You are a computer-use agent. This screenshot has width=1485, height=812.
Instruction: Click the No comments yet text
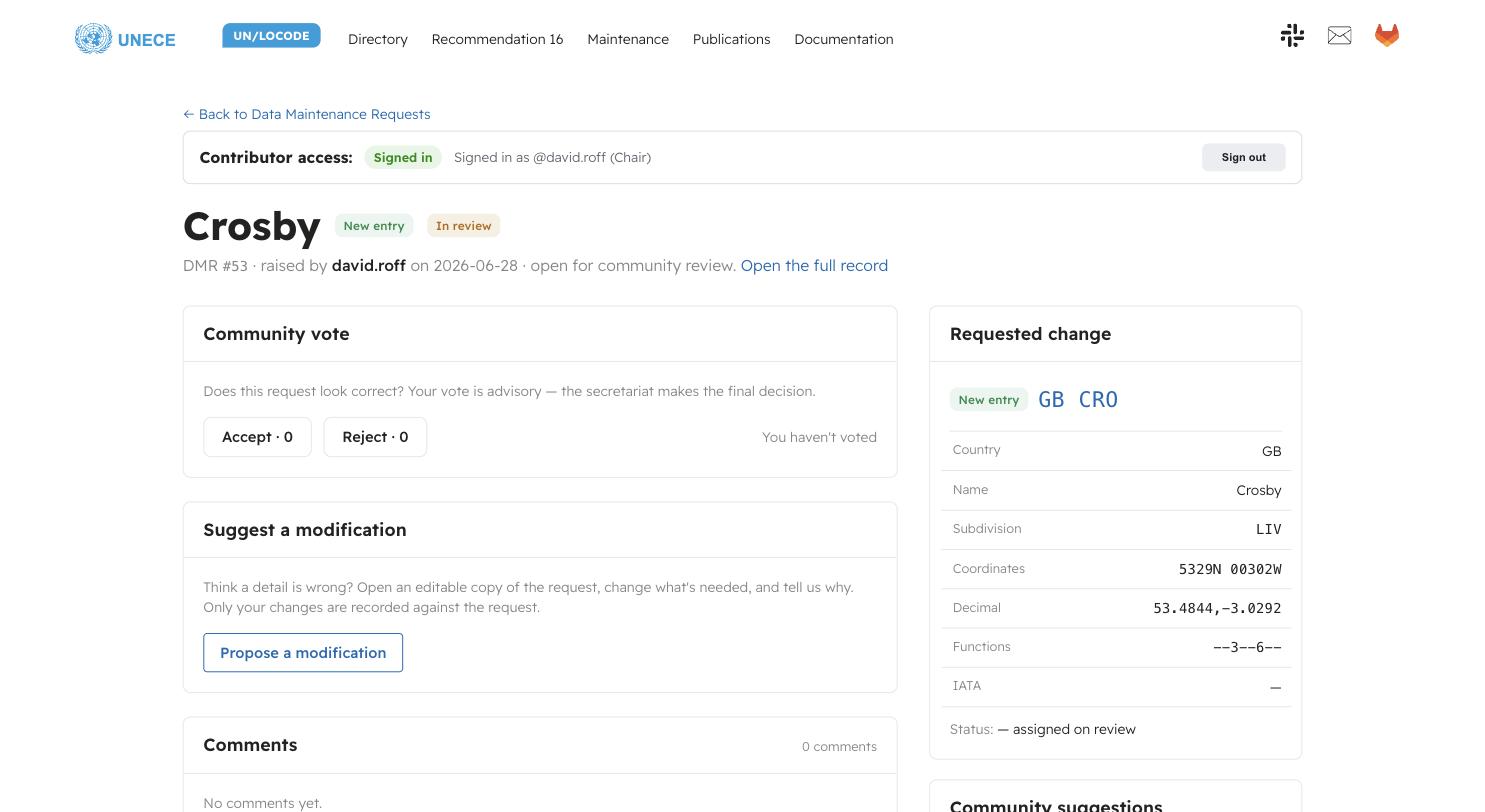[262, 803]
